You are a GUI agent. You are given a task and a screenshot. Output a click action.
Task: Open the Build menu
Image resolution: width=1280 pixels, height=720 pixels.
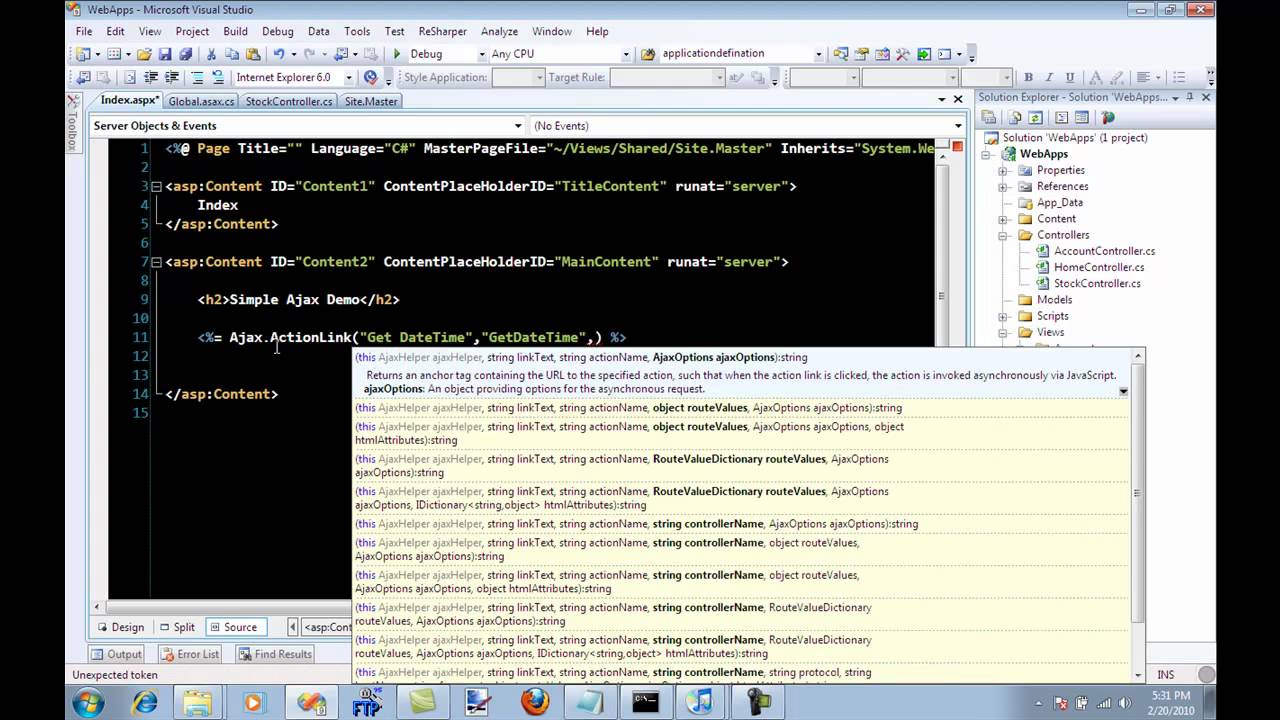(x=235, y=31)
